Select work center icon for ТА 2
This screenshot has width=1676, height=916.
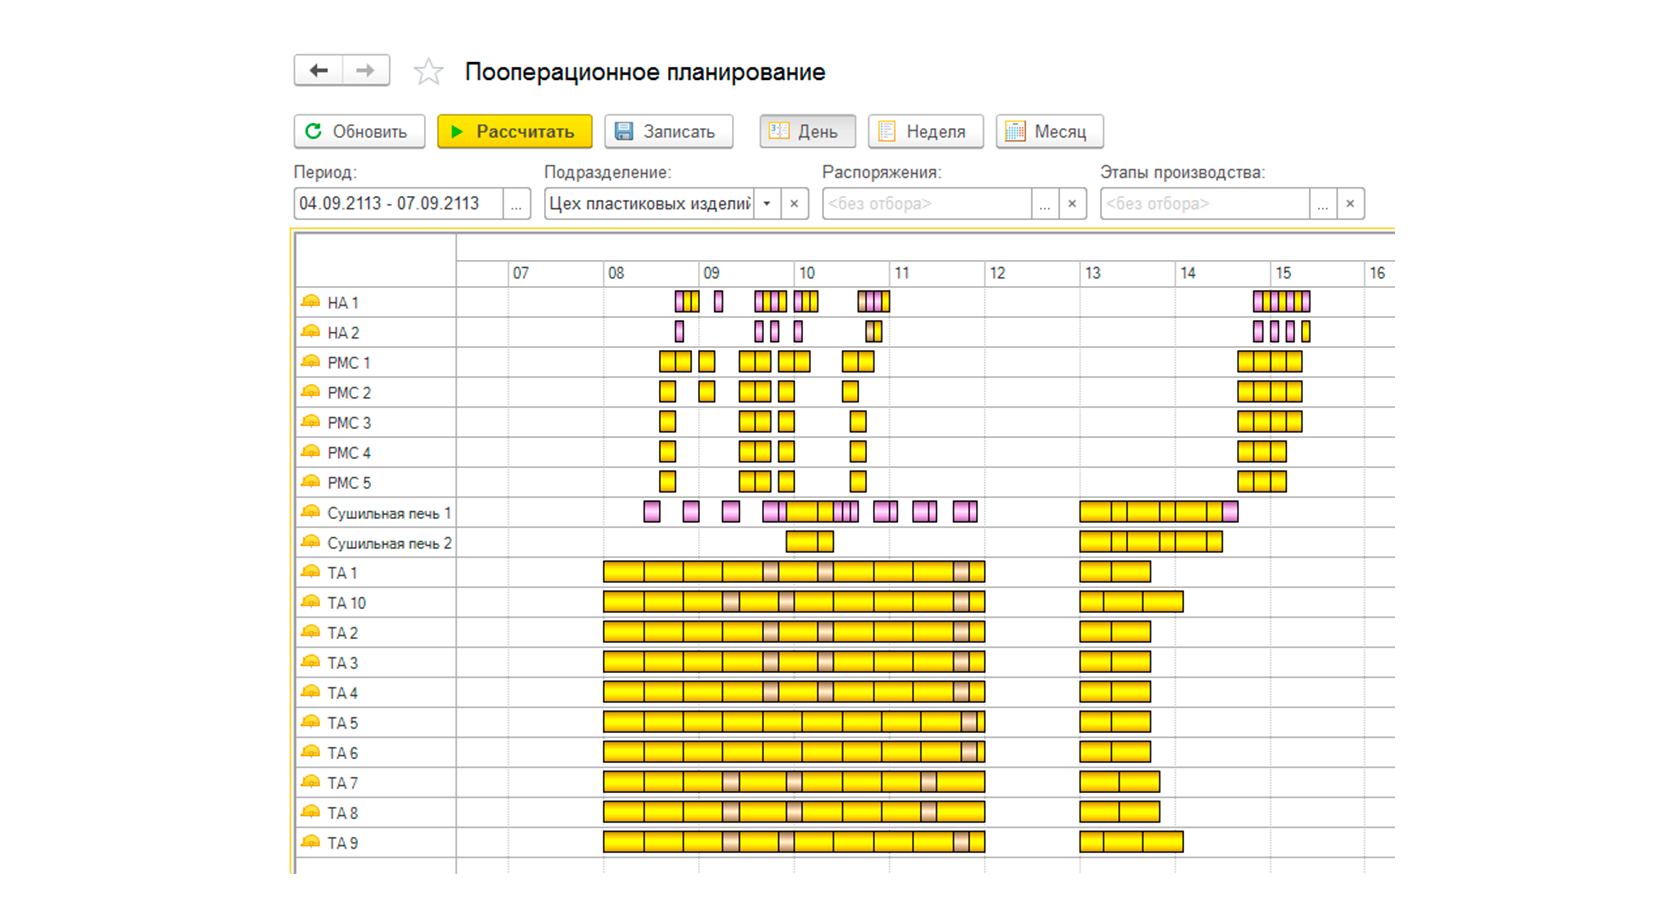point(311,631)
